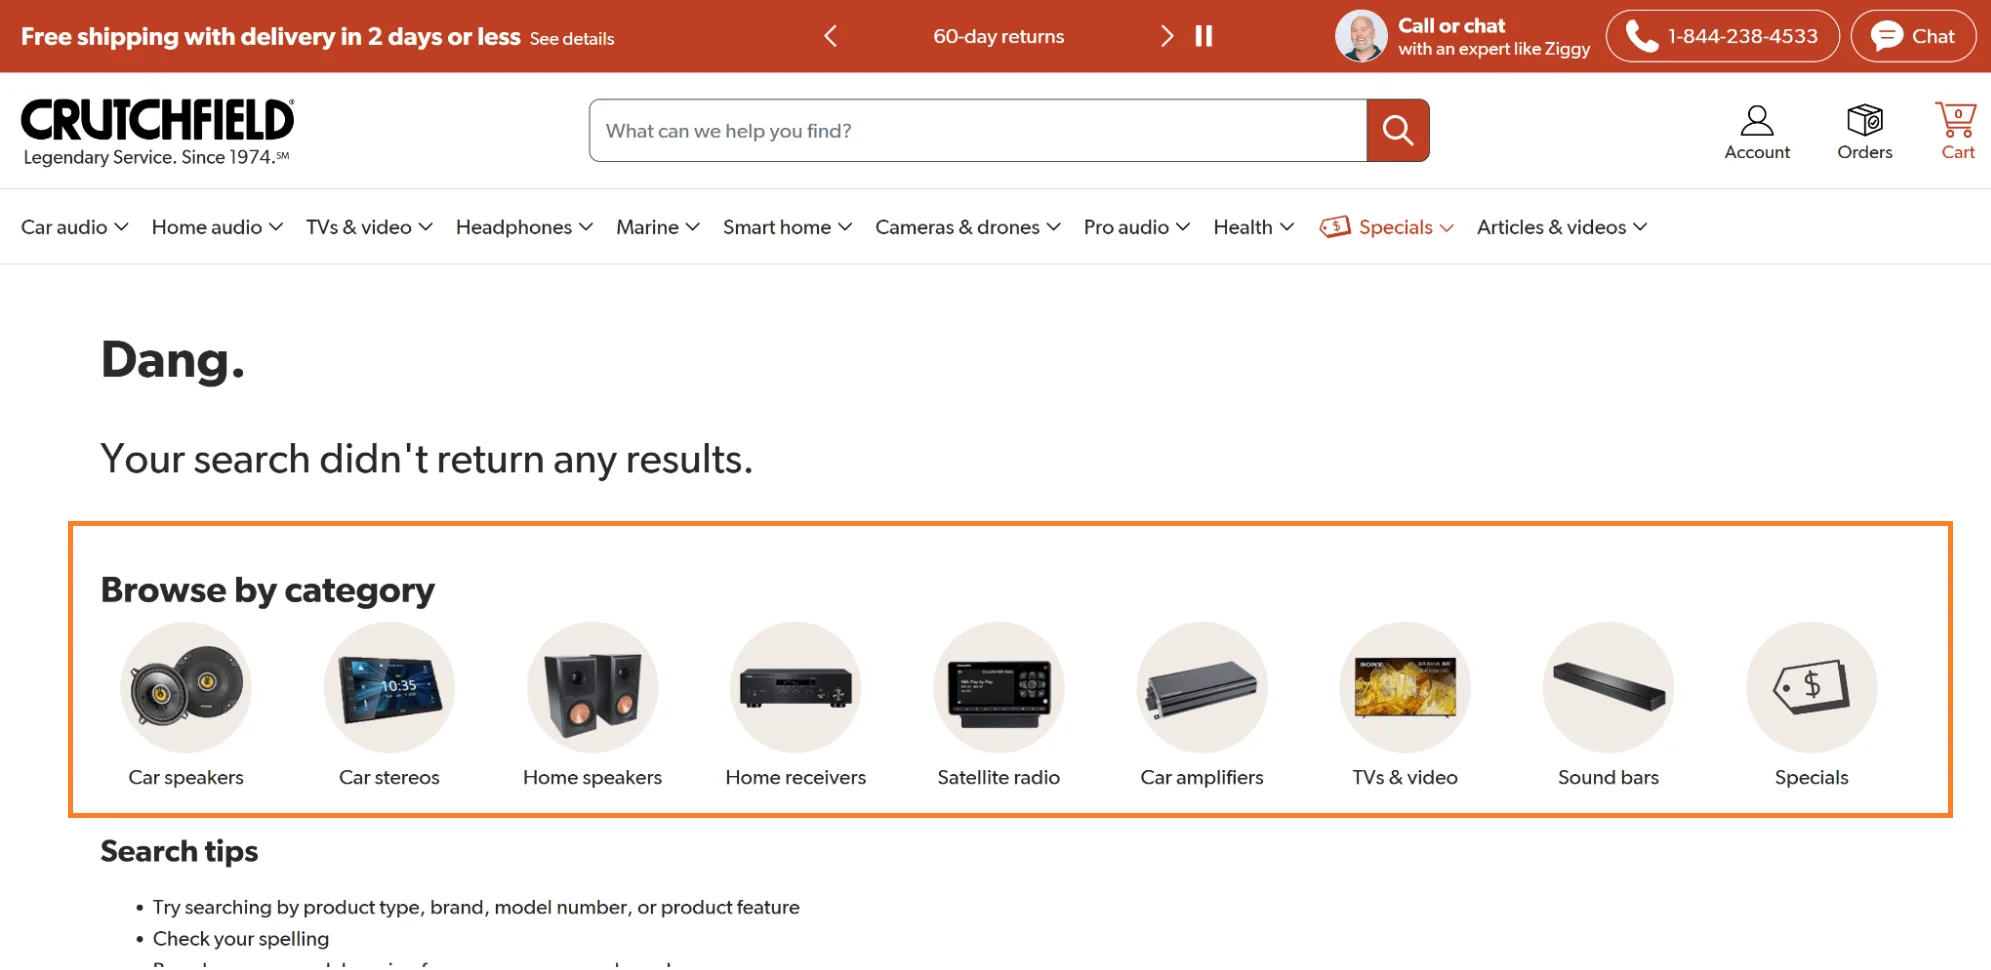This screenshot has height=970, width=1991.
Task: Open the shopping Cart icon
Action: pos(1956,122)
